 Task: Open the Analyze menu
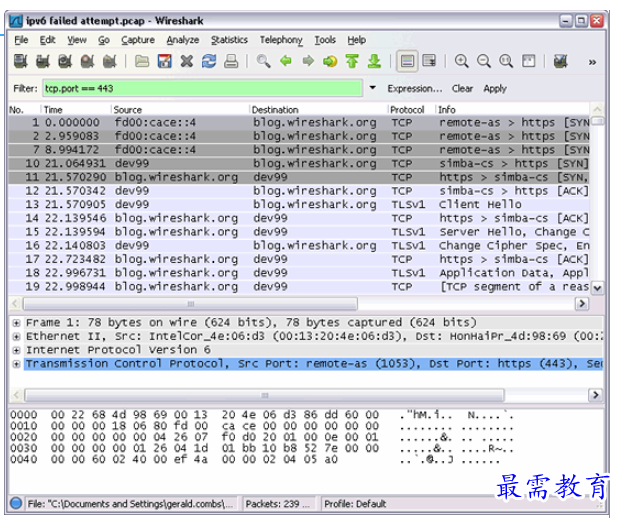click(183, 40)
